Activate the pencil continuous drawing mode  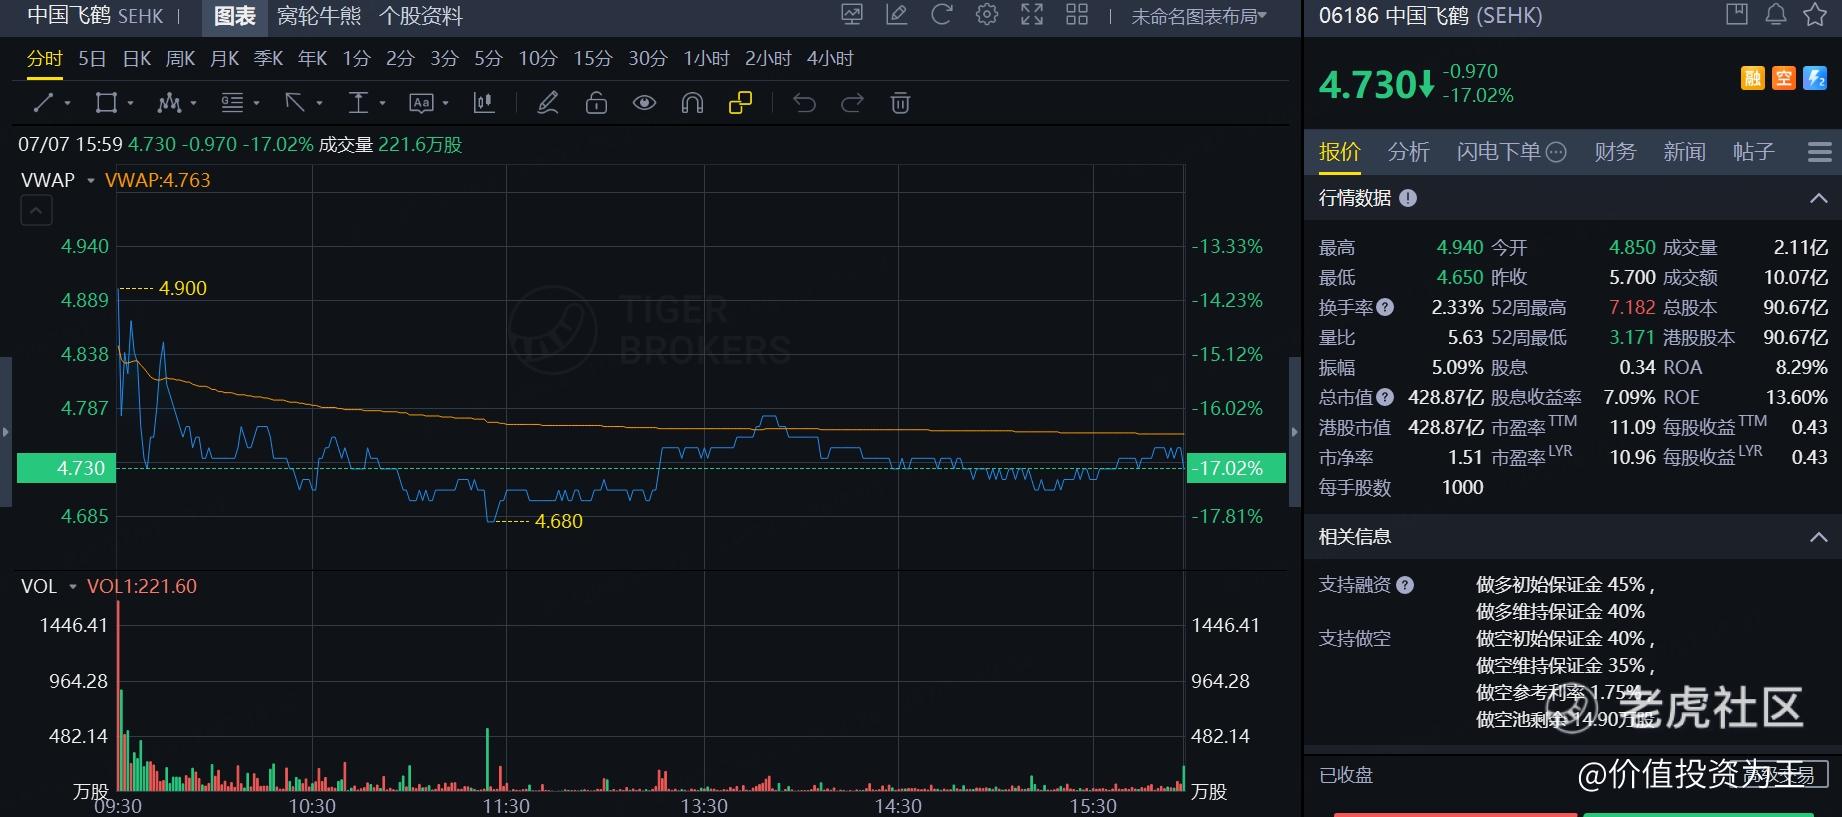pyautogui.click(x=548, y=103)
